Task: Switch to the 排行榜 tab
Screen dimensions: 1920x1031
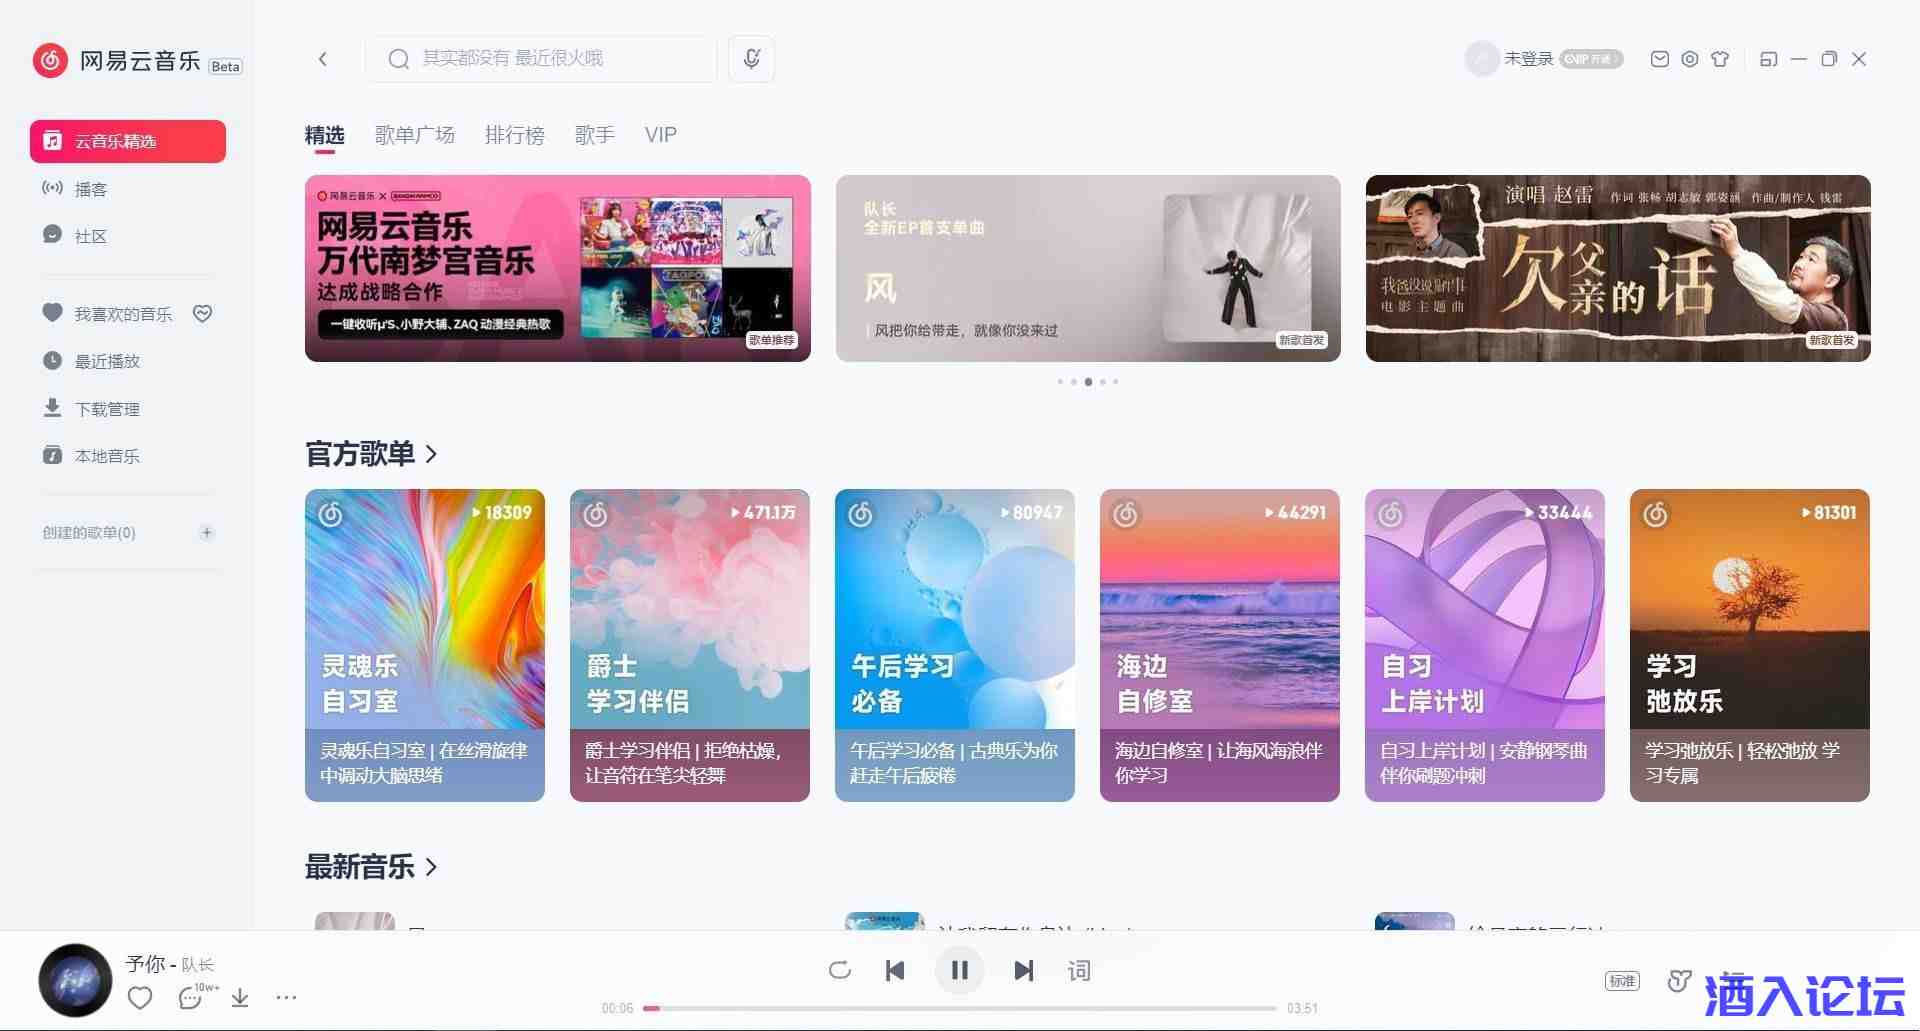Action: click(x=515, y=135)
